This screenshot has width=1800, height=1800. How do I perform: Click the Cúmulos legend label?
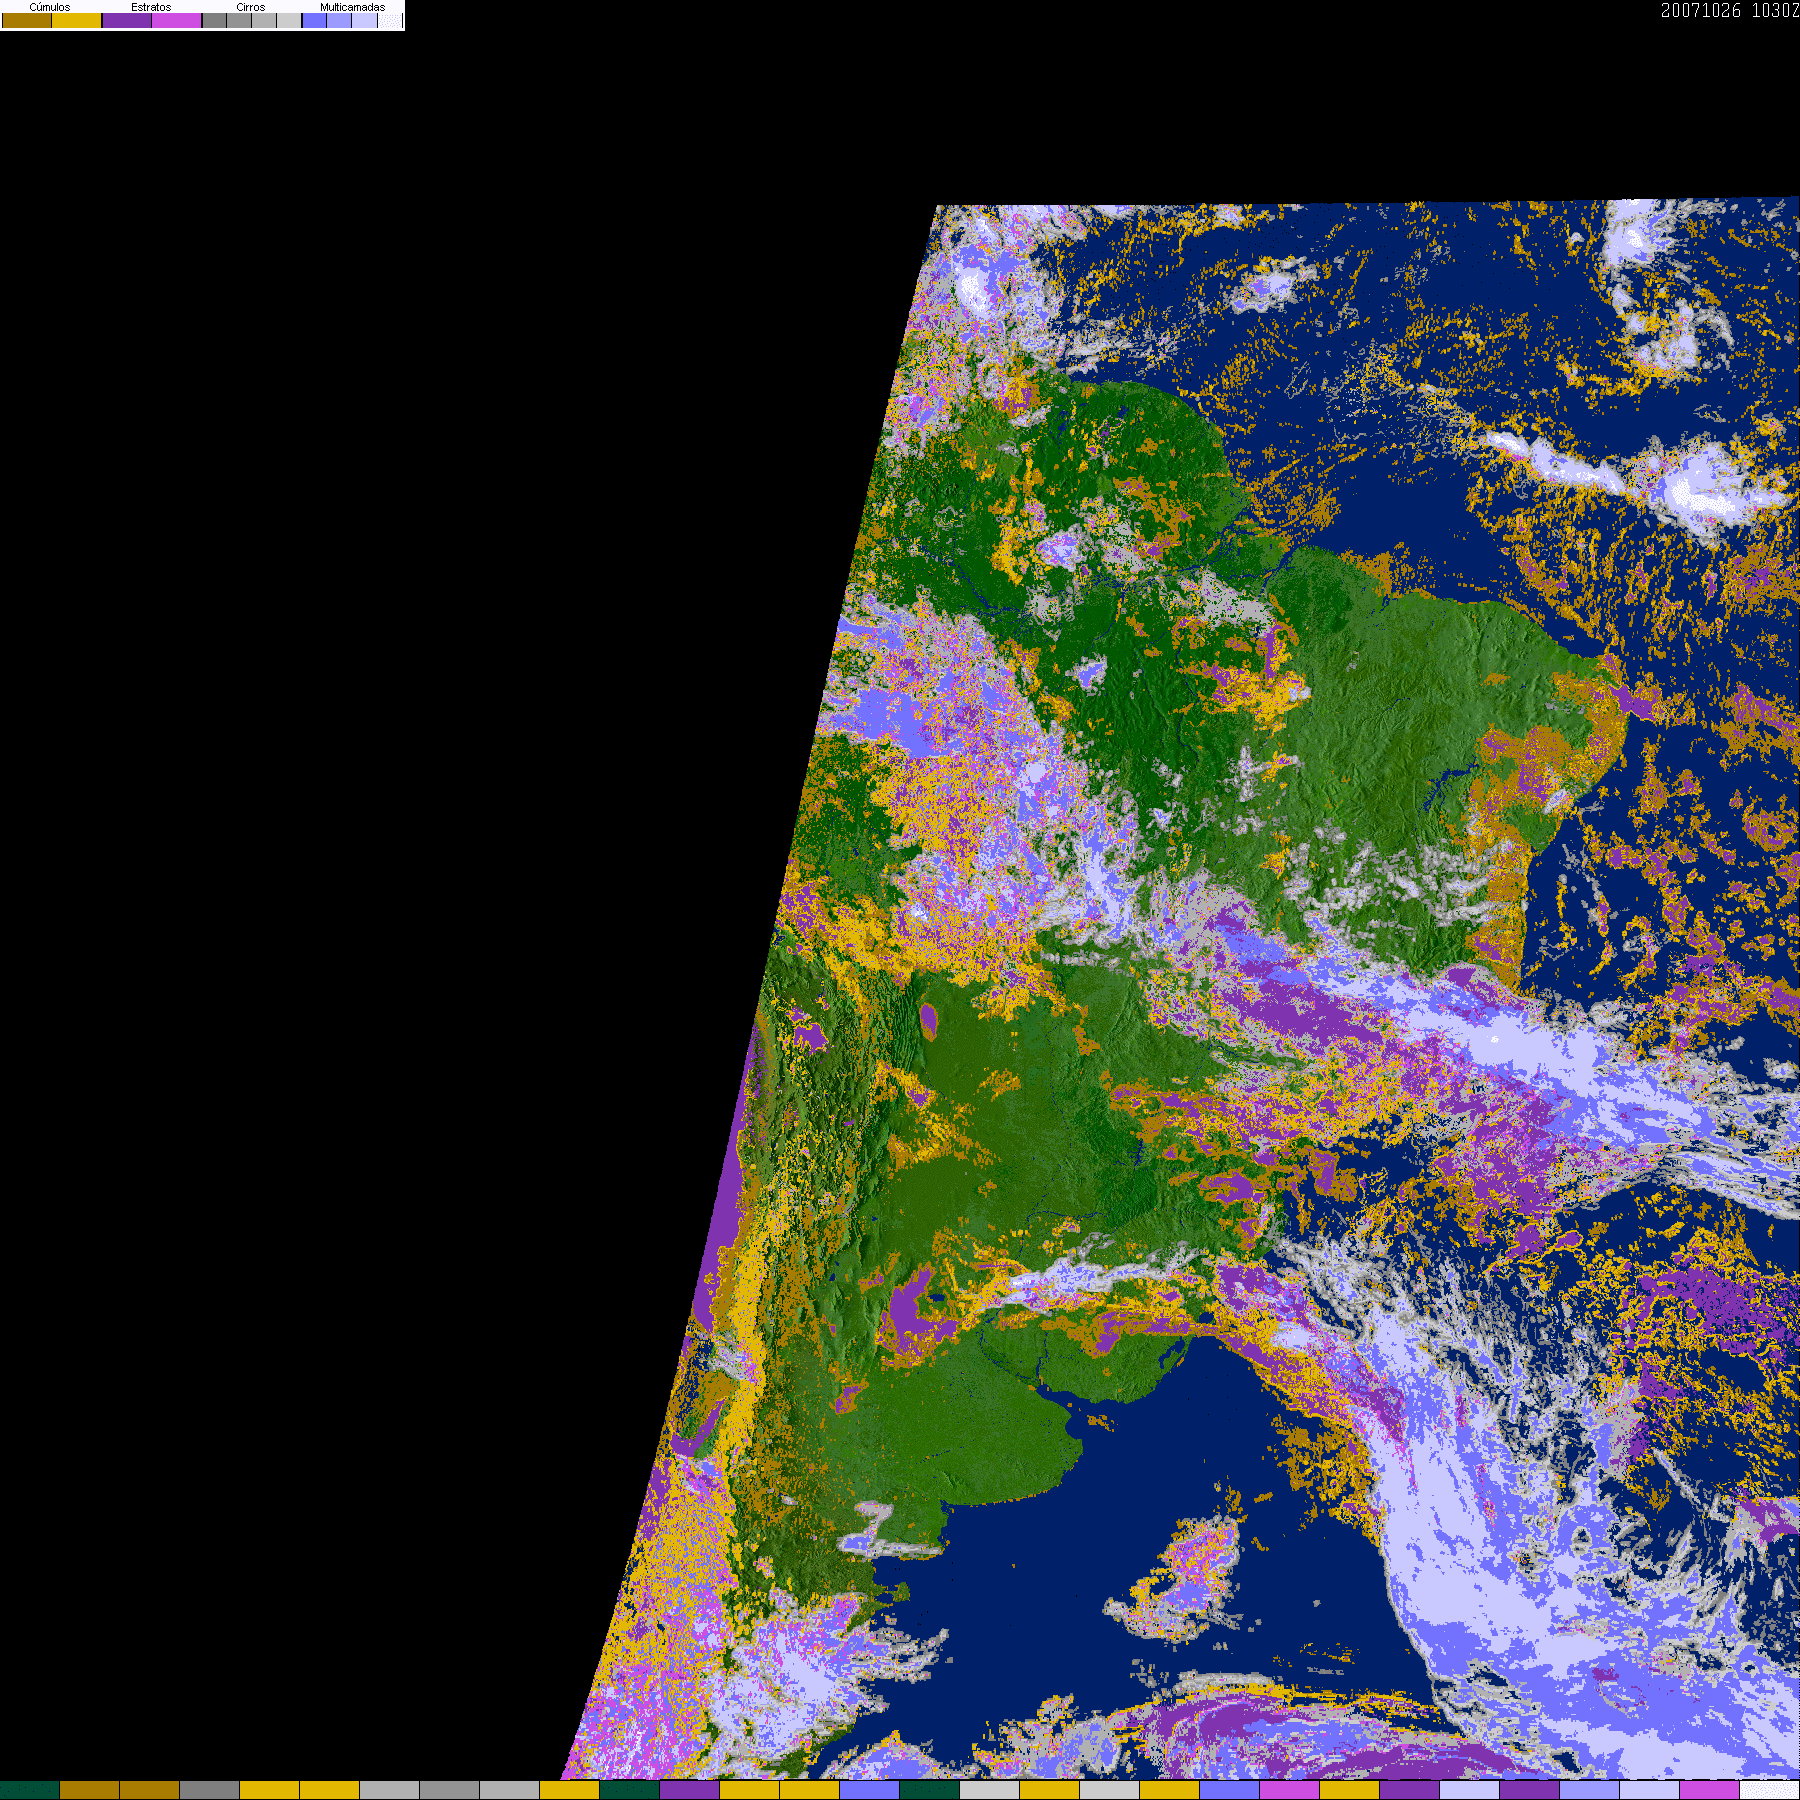[x=50, y=7]
